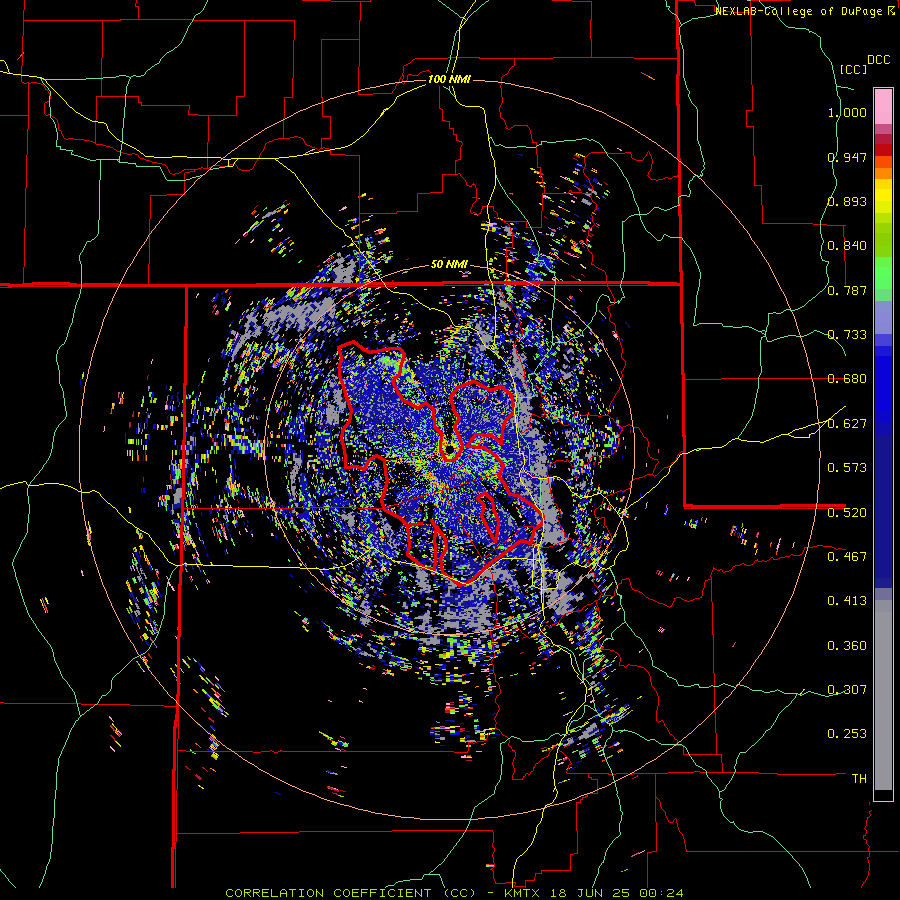
Task: Click the 0.627 legend value
Action: pyautogui.click(x=847, y=424)
